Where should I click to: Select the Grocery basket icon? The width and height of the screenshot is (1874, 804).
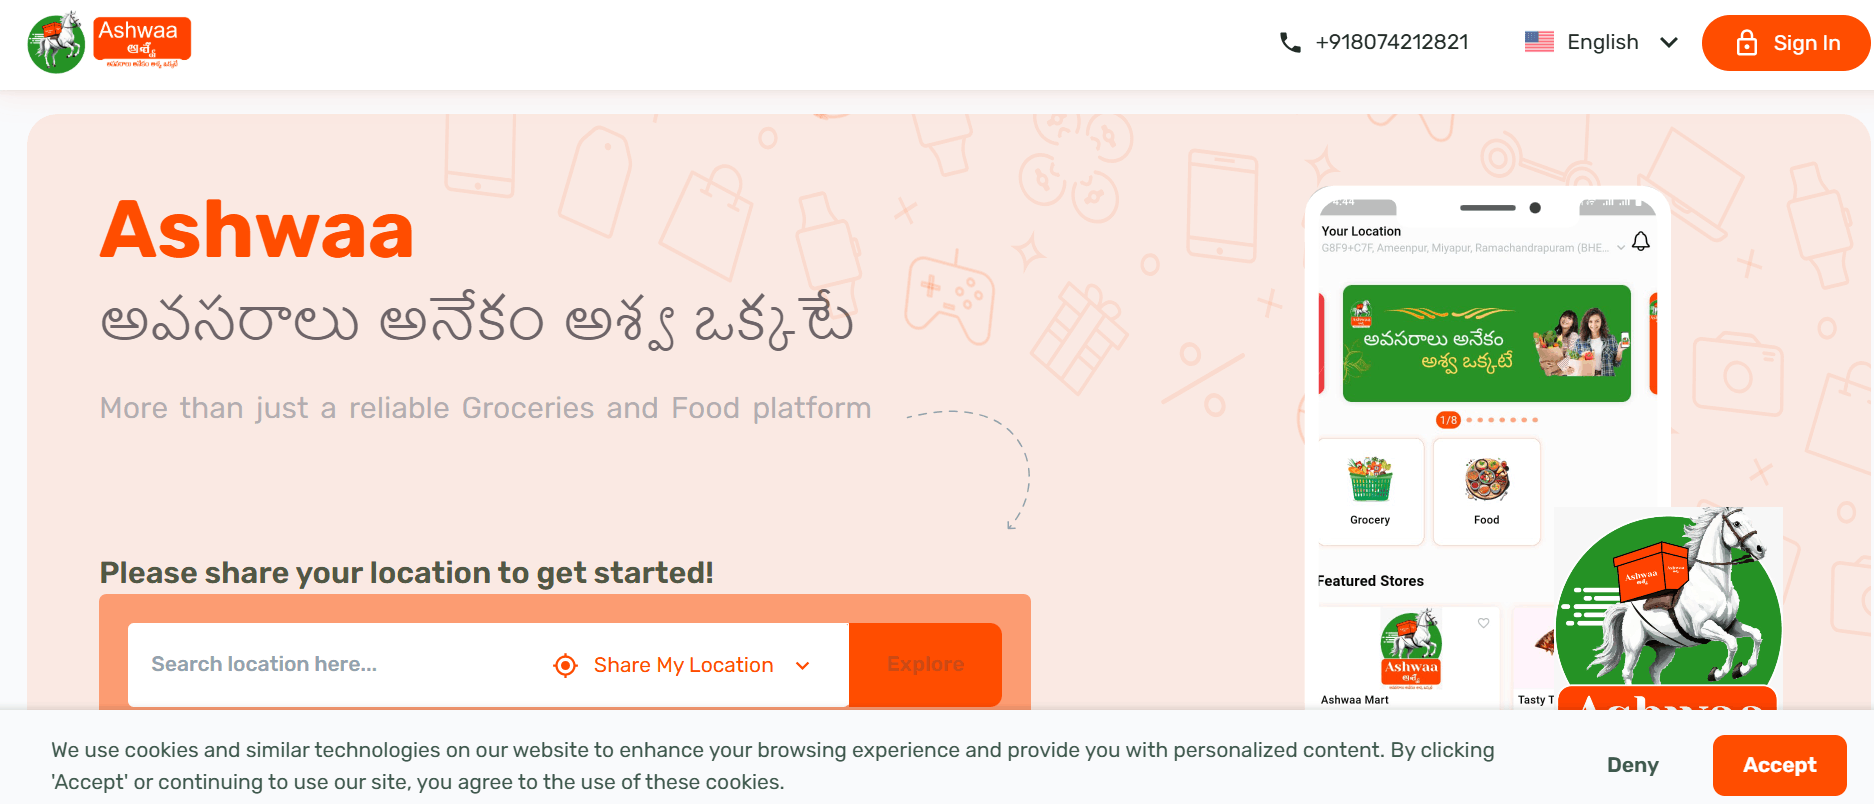[1370, 480]
